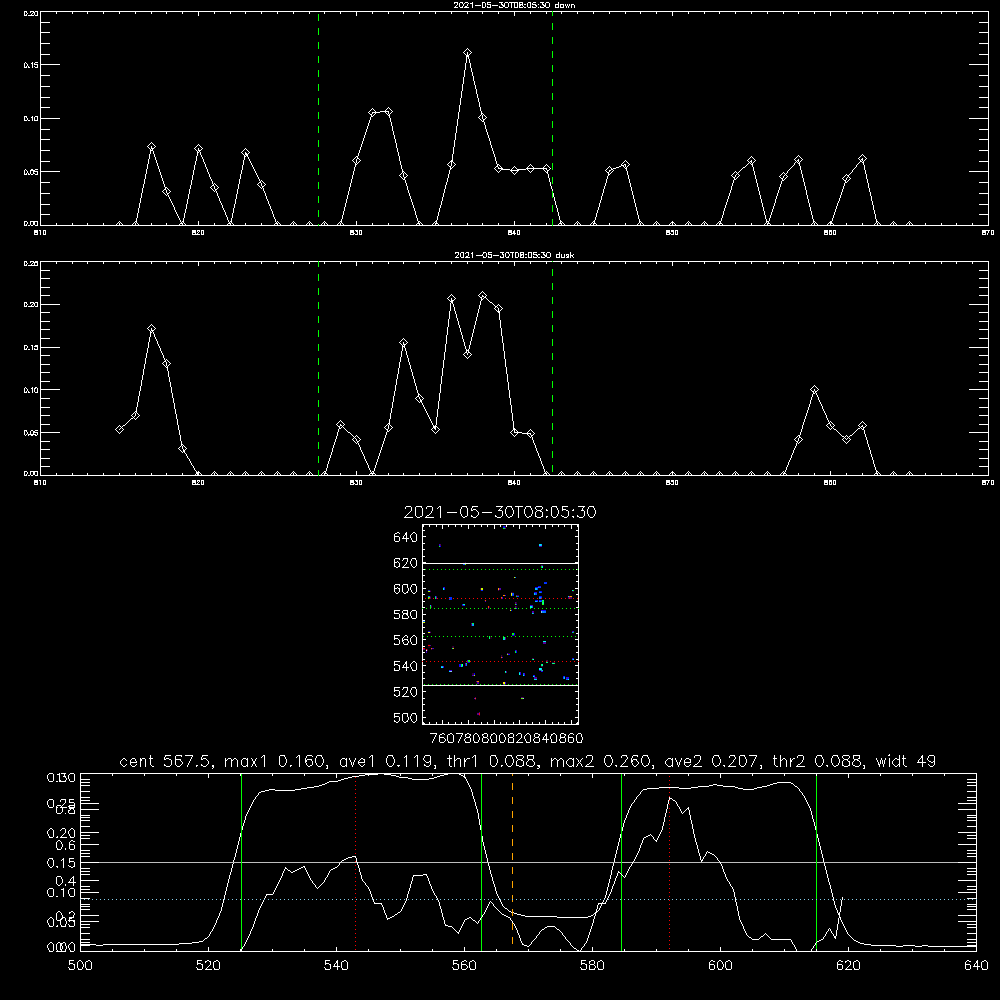Click the orange dashed center line in bottom plot

click(x=512, y=861)
